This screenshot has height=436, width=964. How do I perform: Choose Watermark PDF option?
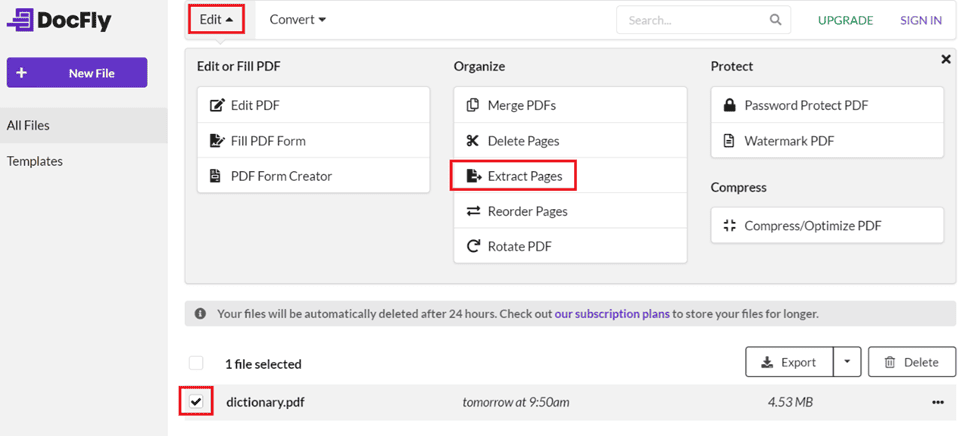tap(827, 141)
